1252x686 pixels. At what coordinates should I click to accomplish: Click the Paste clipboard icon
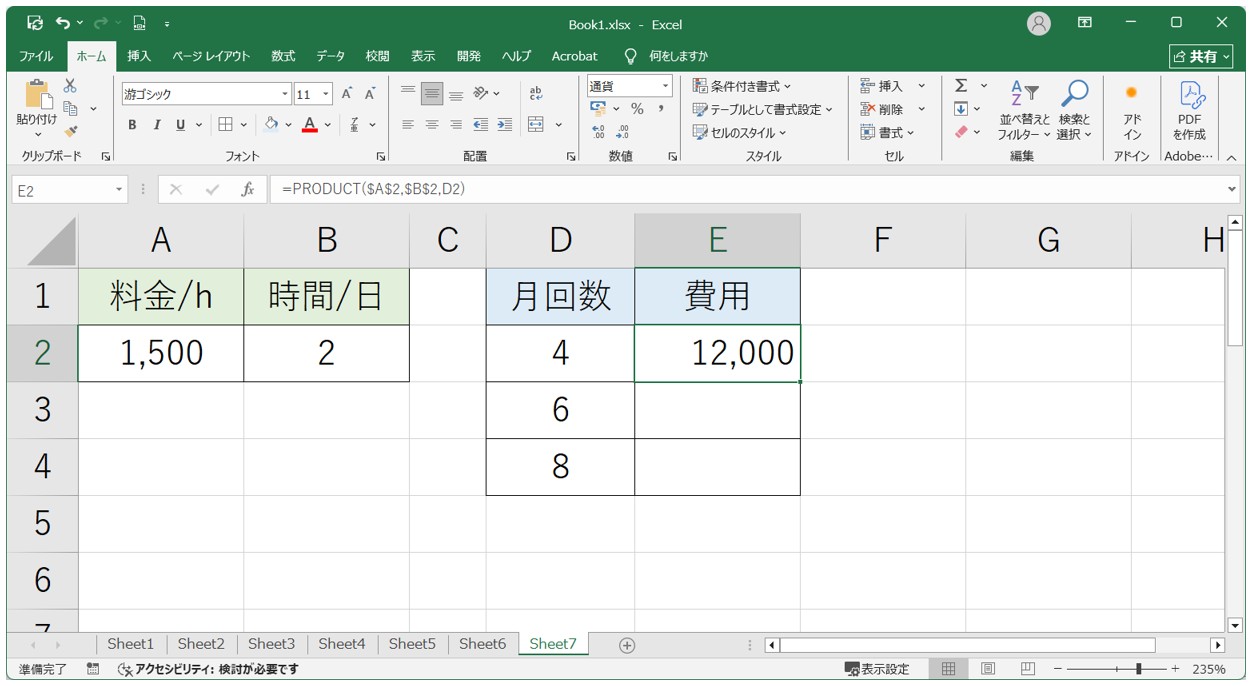pos(38,94)
